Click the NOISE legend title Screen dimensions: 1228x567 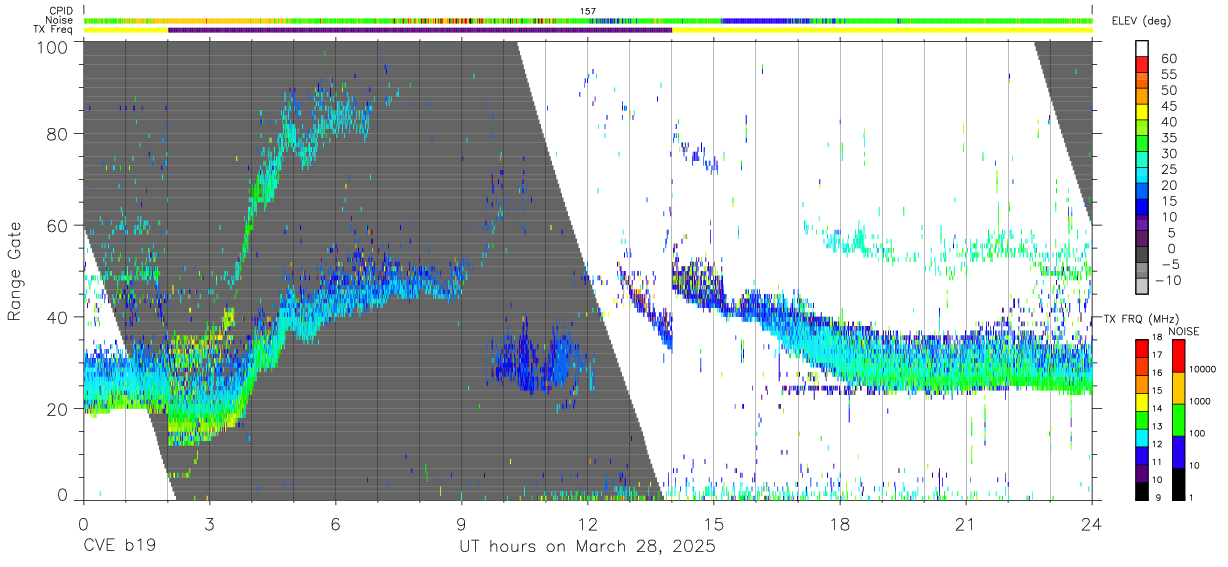(1183, 331)
